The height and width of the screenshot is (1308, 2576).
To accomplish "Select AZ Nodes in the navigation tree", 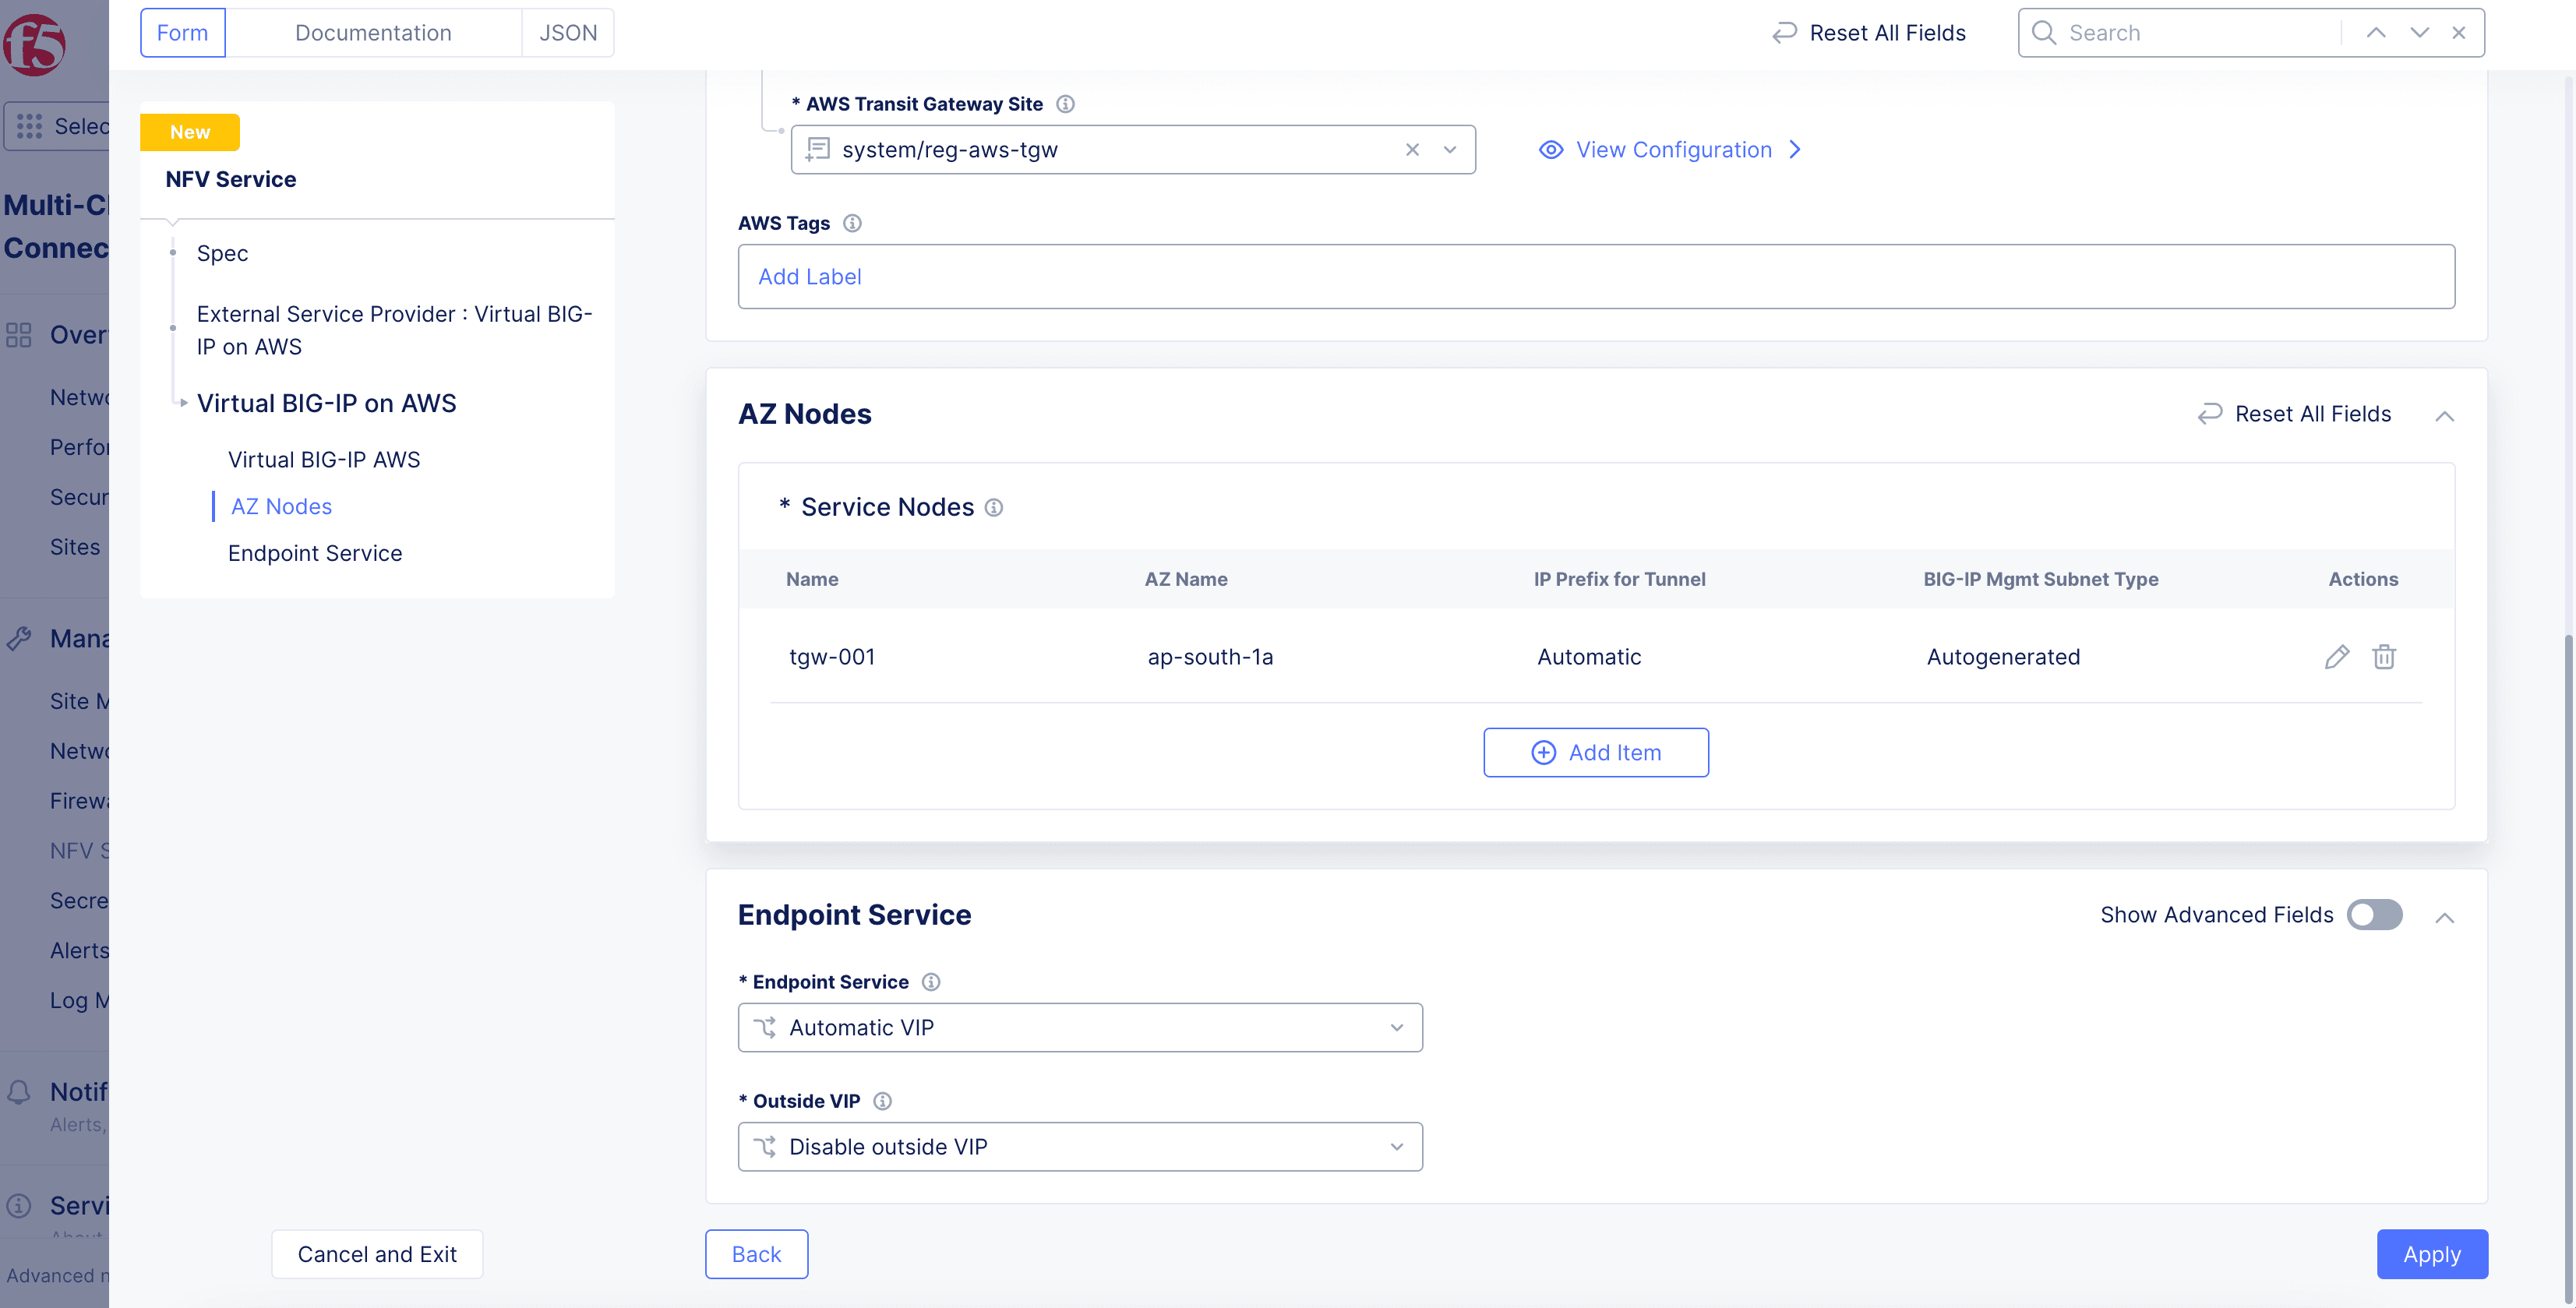I will click(281, 506).
